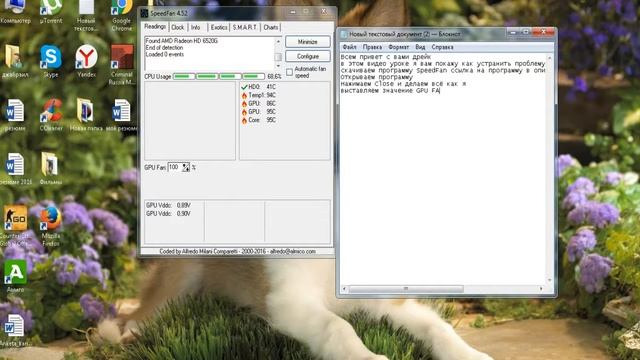Click the 'выставляем значение GPU FA' line
640x360 pixels.
coord(390,91)
